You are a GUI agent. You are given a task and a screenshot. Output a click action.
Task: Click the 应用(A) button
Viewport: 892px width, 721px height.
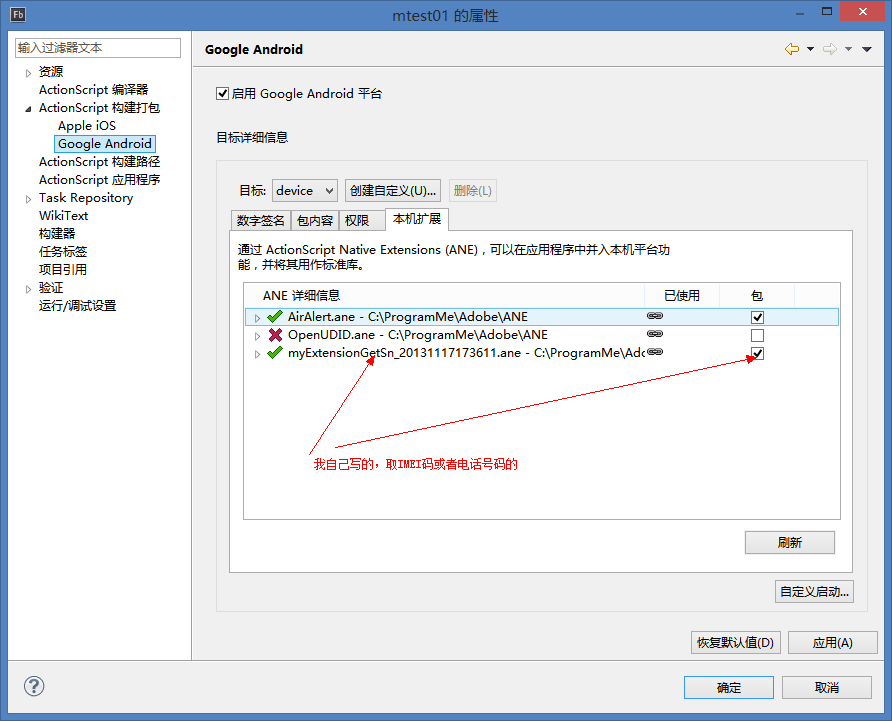pyautogui.click(x=832, y=642)
